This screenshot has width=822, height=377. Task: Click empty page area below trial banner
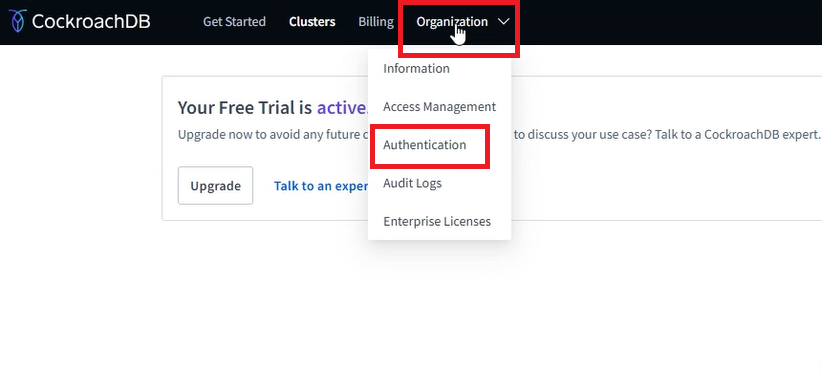click(x=411, y=304)
